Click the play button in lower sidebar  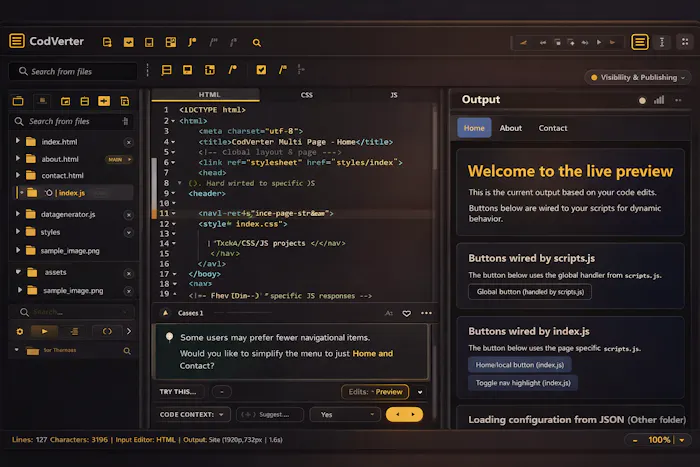click(44, 331)
